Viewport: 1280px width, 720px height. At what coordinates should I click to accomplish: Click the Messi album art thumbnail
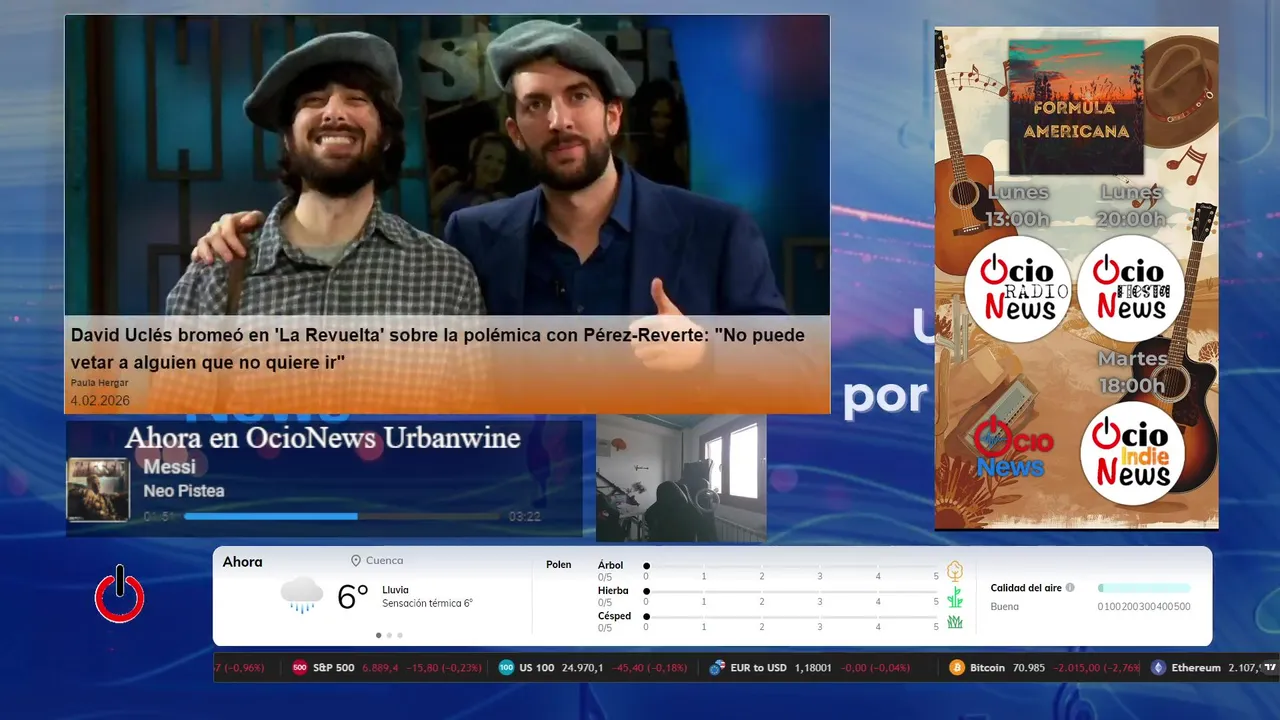click(98, 489)
